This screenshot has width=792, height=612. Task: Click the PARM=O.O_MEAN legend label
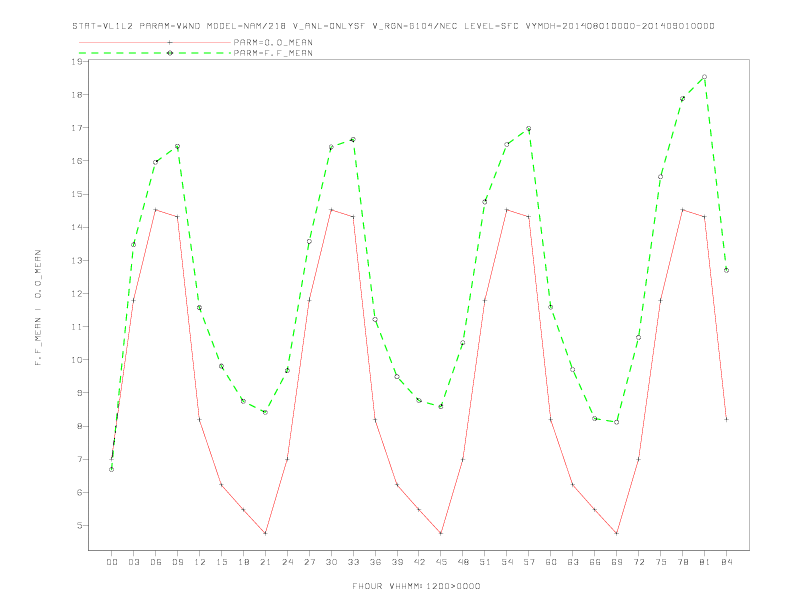(x=273, y=42)
